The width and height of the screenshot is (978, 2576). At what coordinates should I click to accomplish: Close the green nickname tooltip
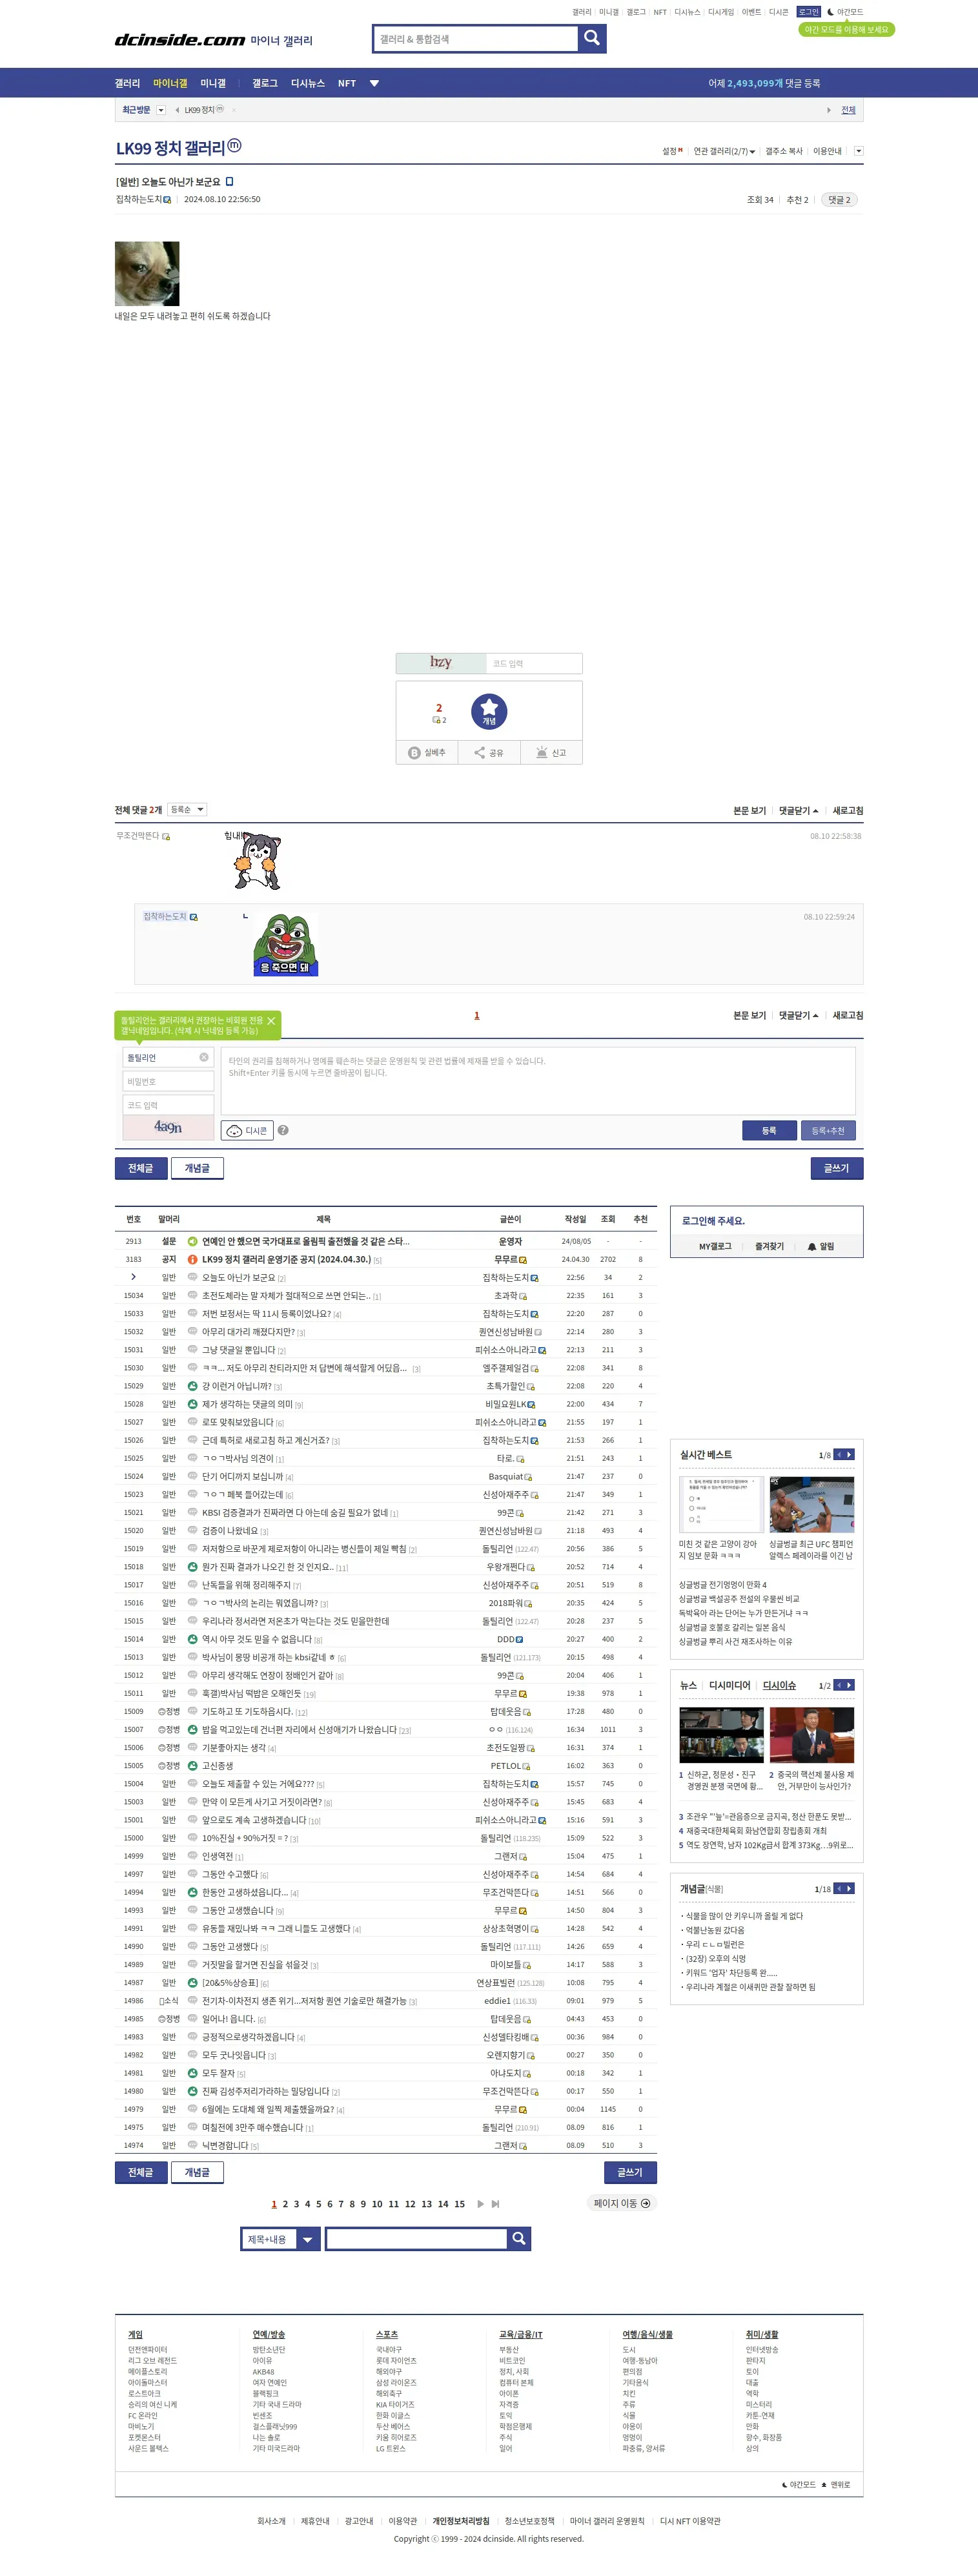271,1021
